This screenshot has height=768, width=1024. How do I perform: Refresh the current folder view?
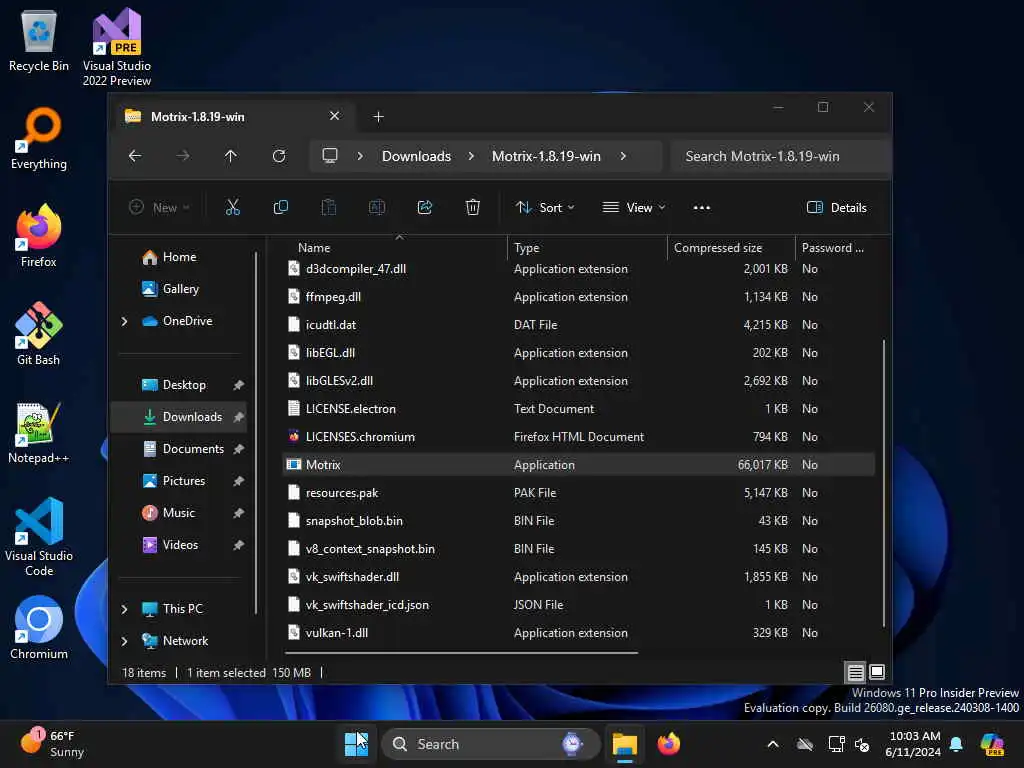279,156
